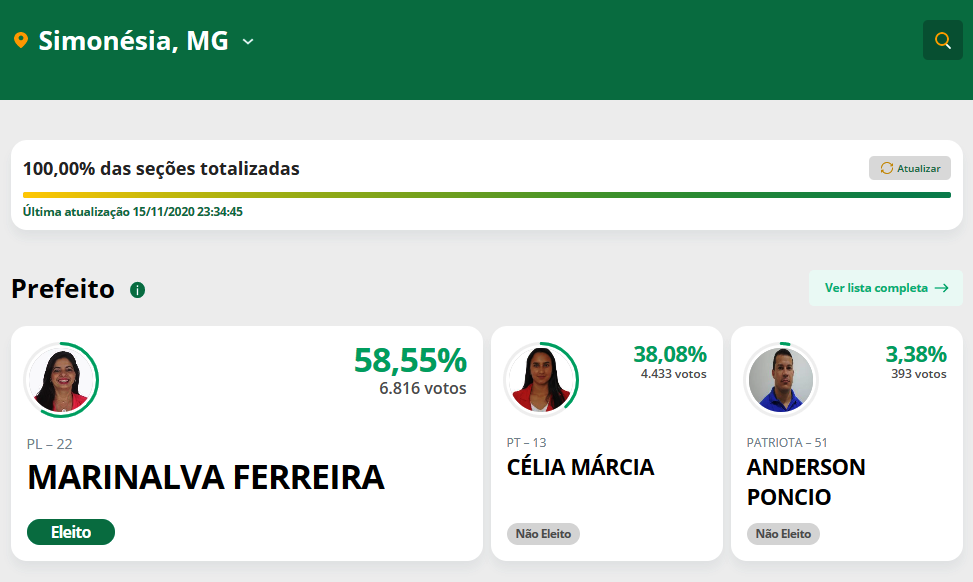Select the Eleito status badge
973x582 pixels.
point(71,532)
